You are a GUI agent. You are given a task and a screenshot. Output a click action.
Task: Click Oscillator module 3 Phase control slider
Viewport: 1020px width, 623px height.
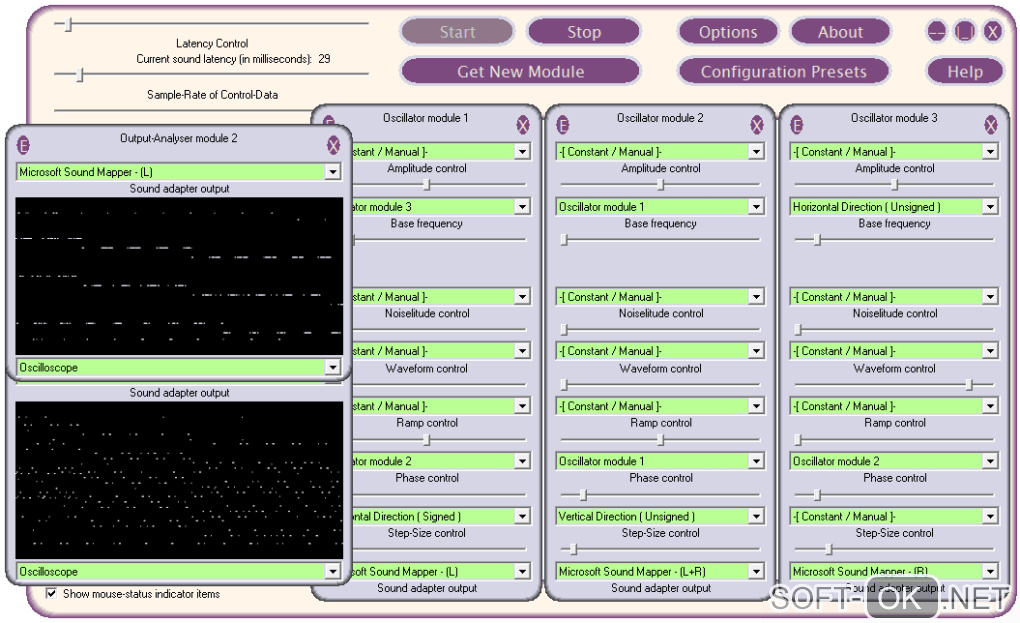coord(817,495)
